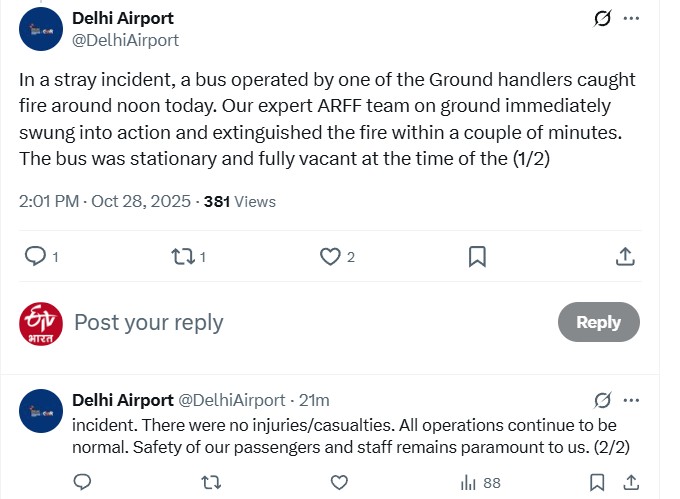Click Grok icon on main post
680x499 pixels.
[x=602, y=19]
